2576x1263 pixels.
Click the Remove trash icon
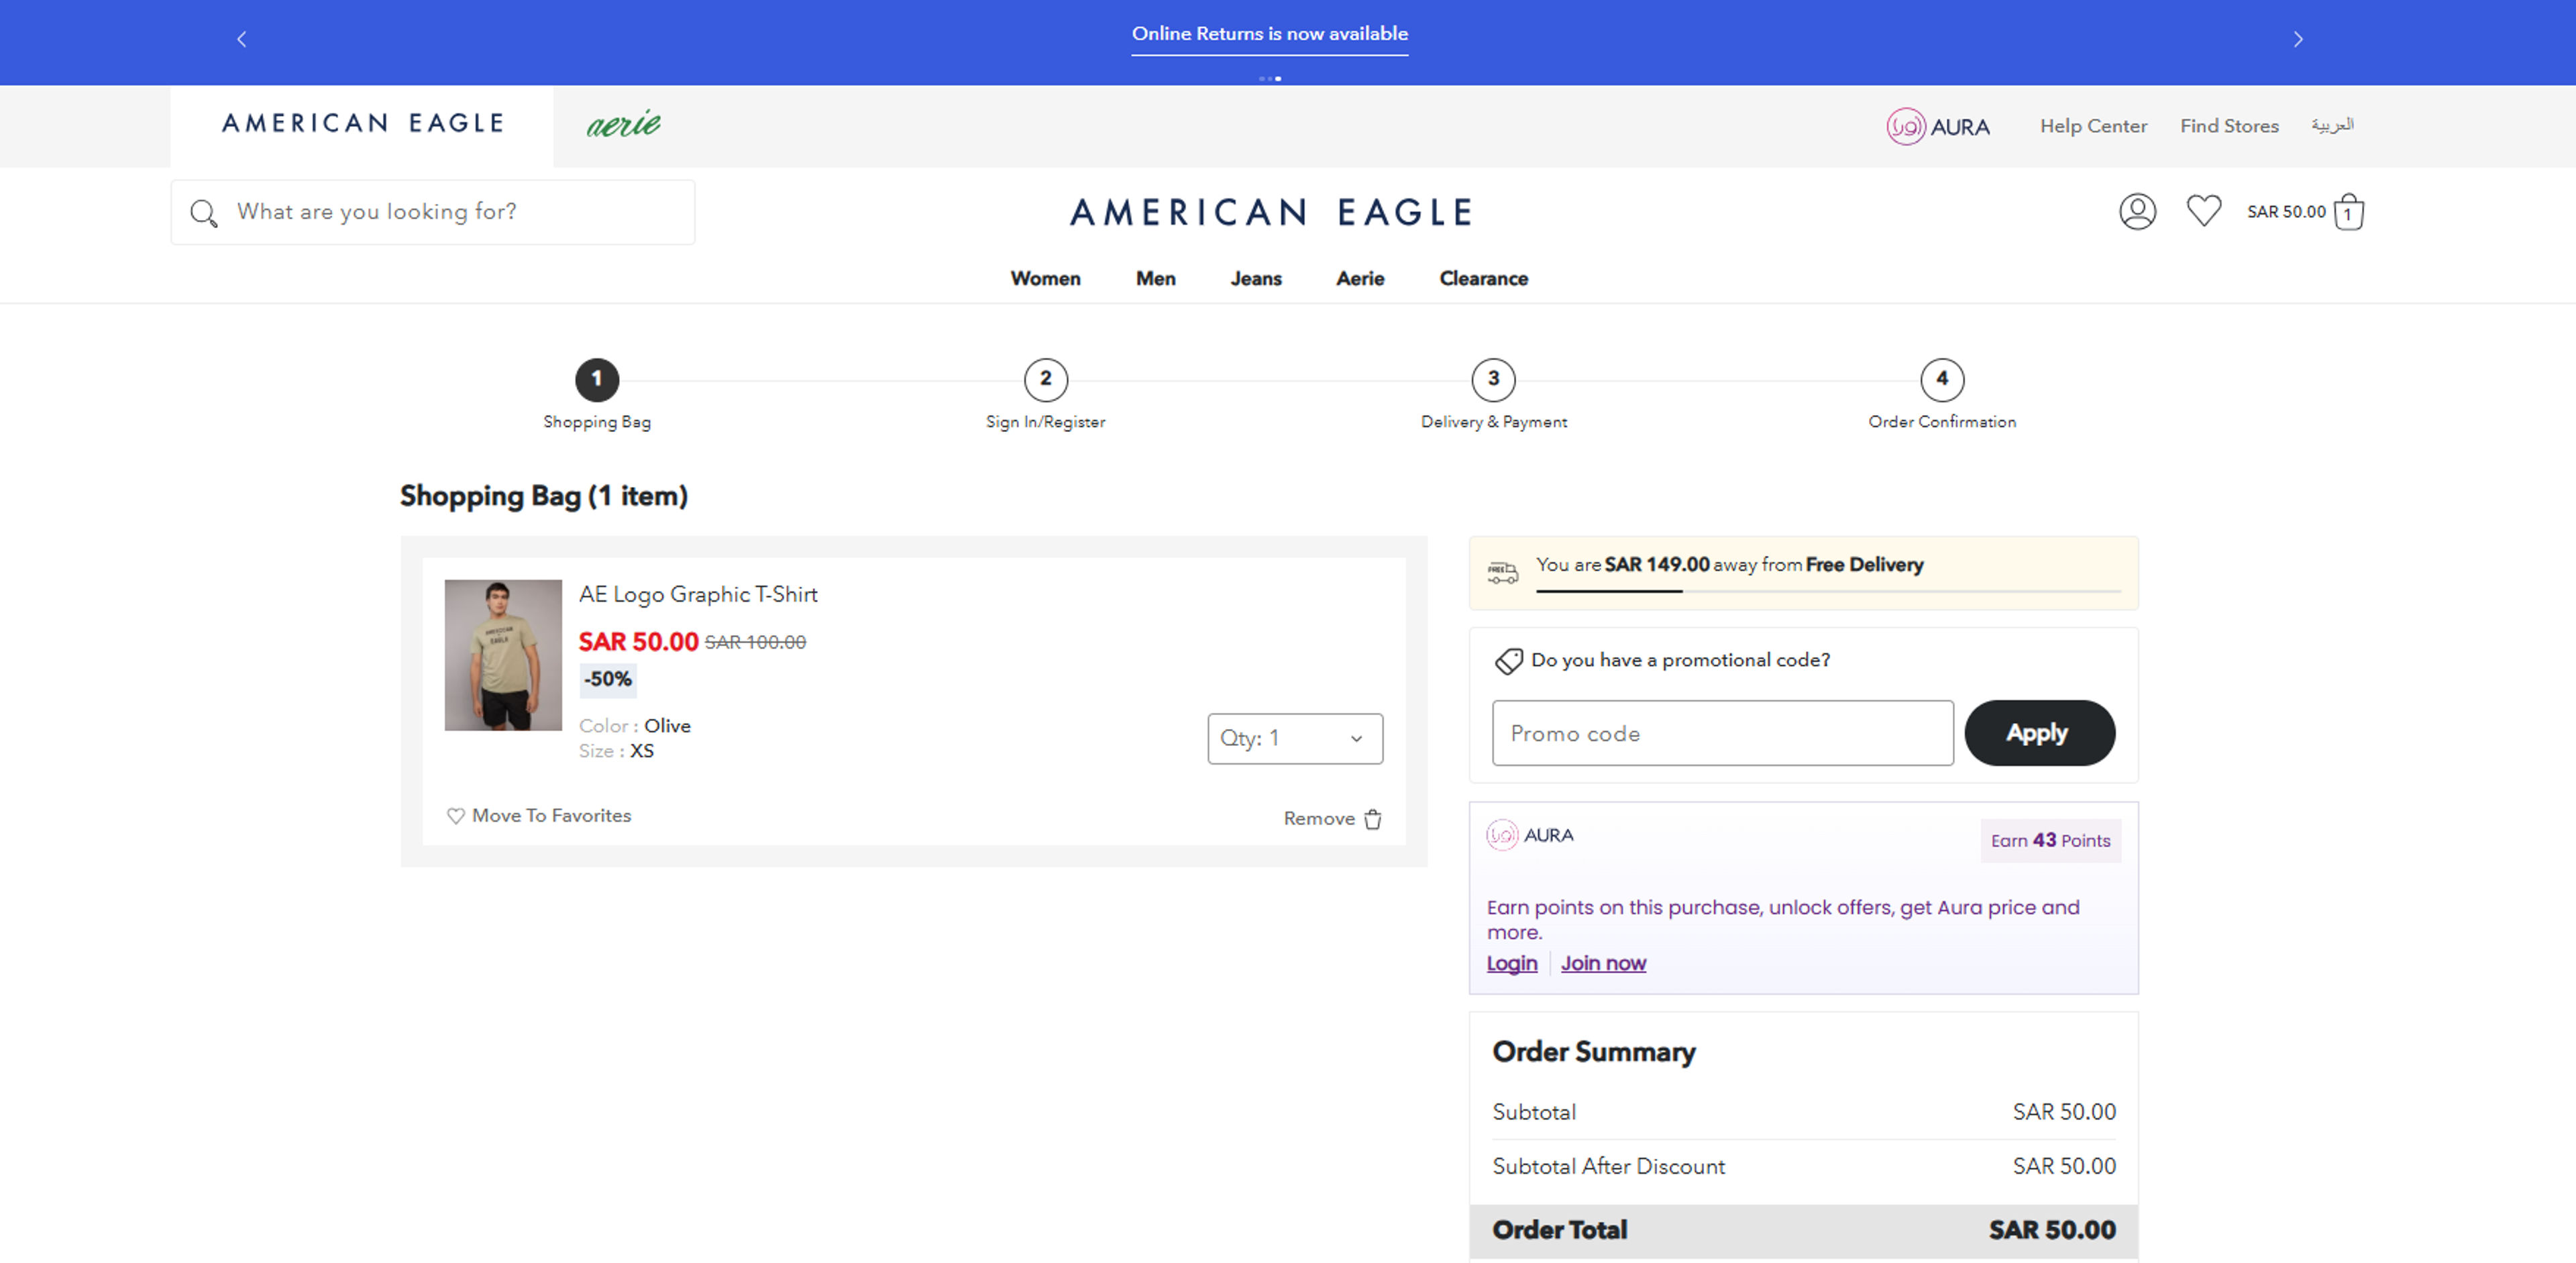pyautogui.click(x=1373, y=819)
